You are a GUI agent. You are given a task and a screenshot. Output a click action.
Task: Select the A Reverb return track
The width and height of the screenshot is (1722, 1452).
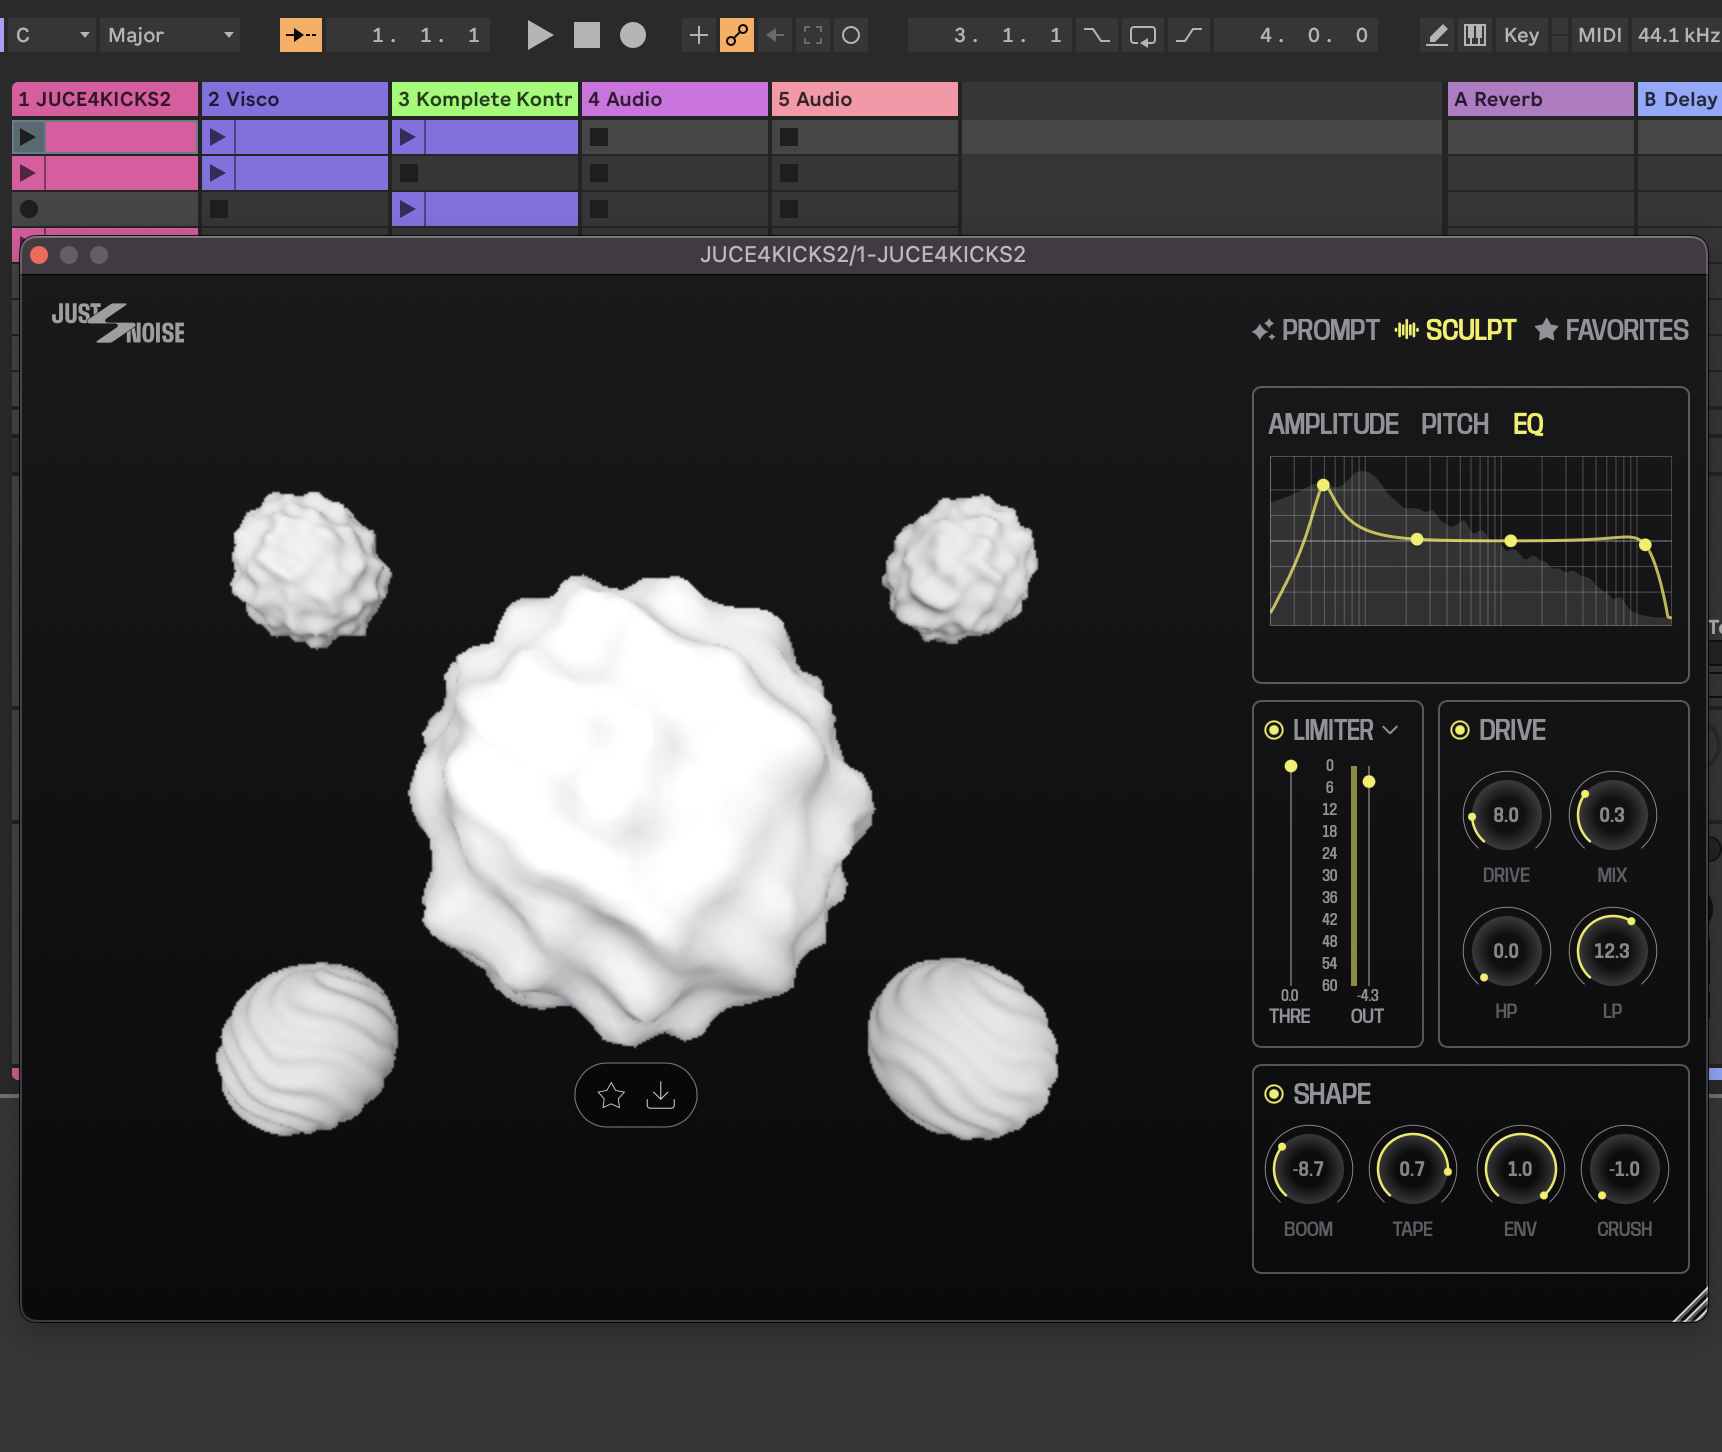pos(1540,99)
